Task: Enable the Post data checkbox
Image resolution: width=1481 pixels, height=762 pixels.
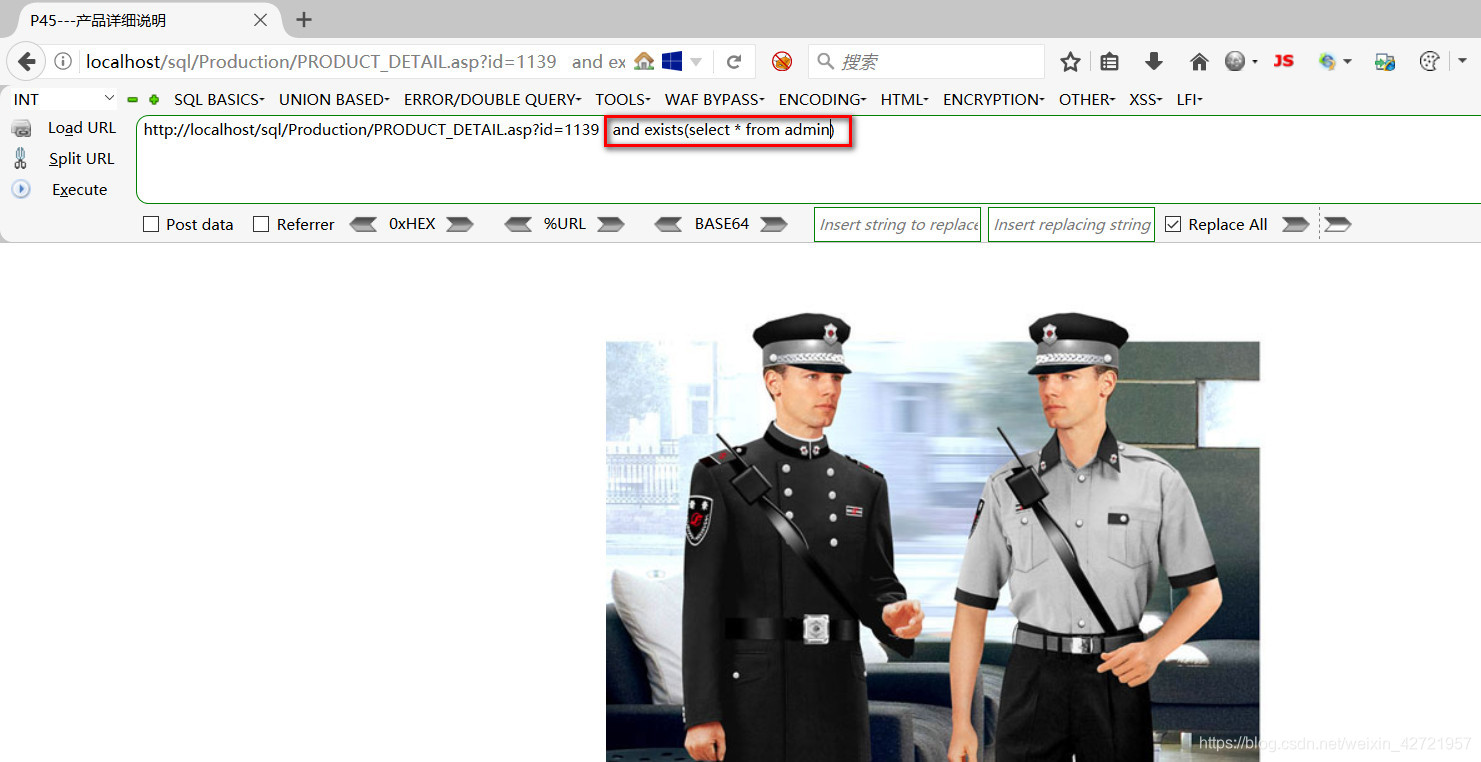Action: click(x=151, y=224)
